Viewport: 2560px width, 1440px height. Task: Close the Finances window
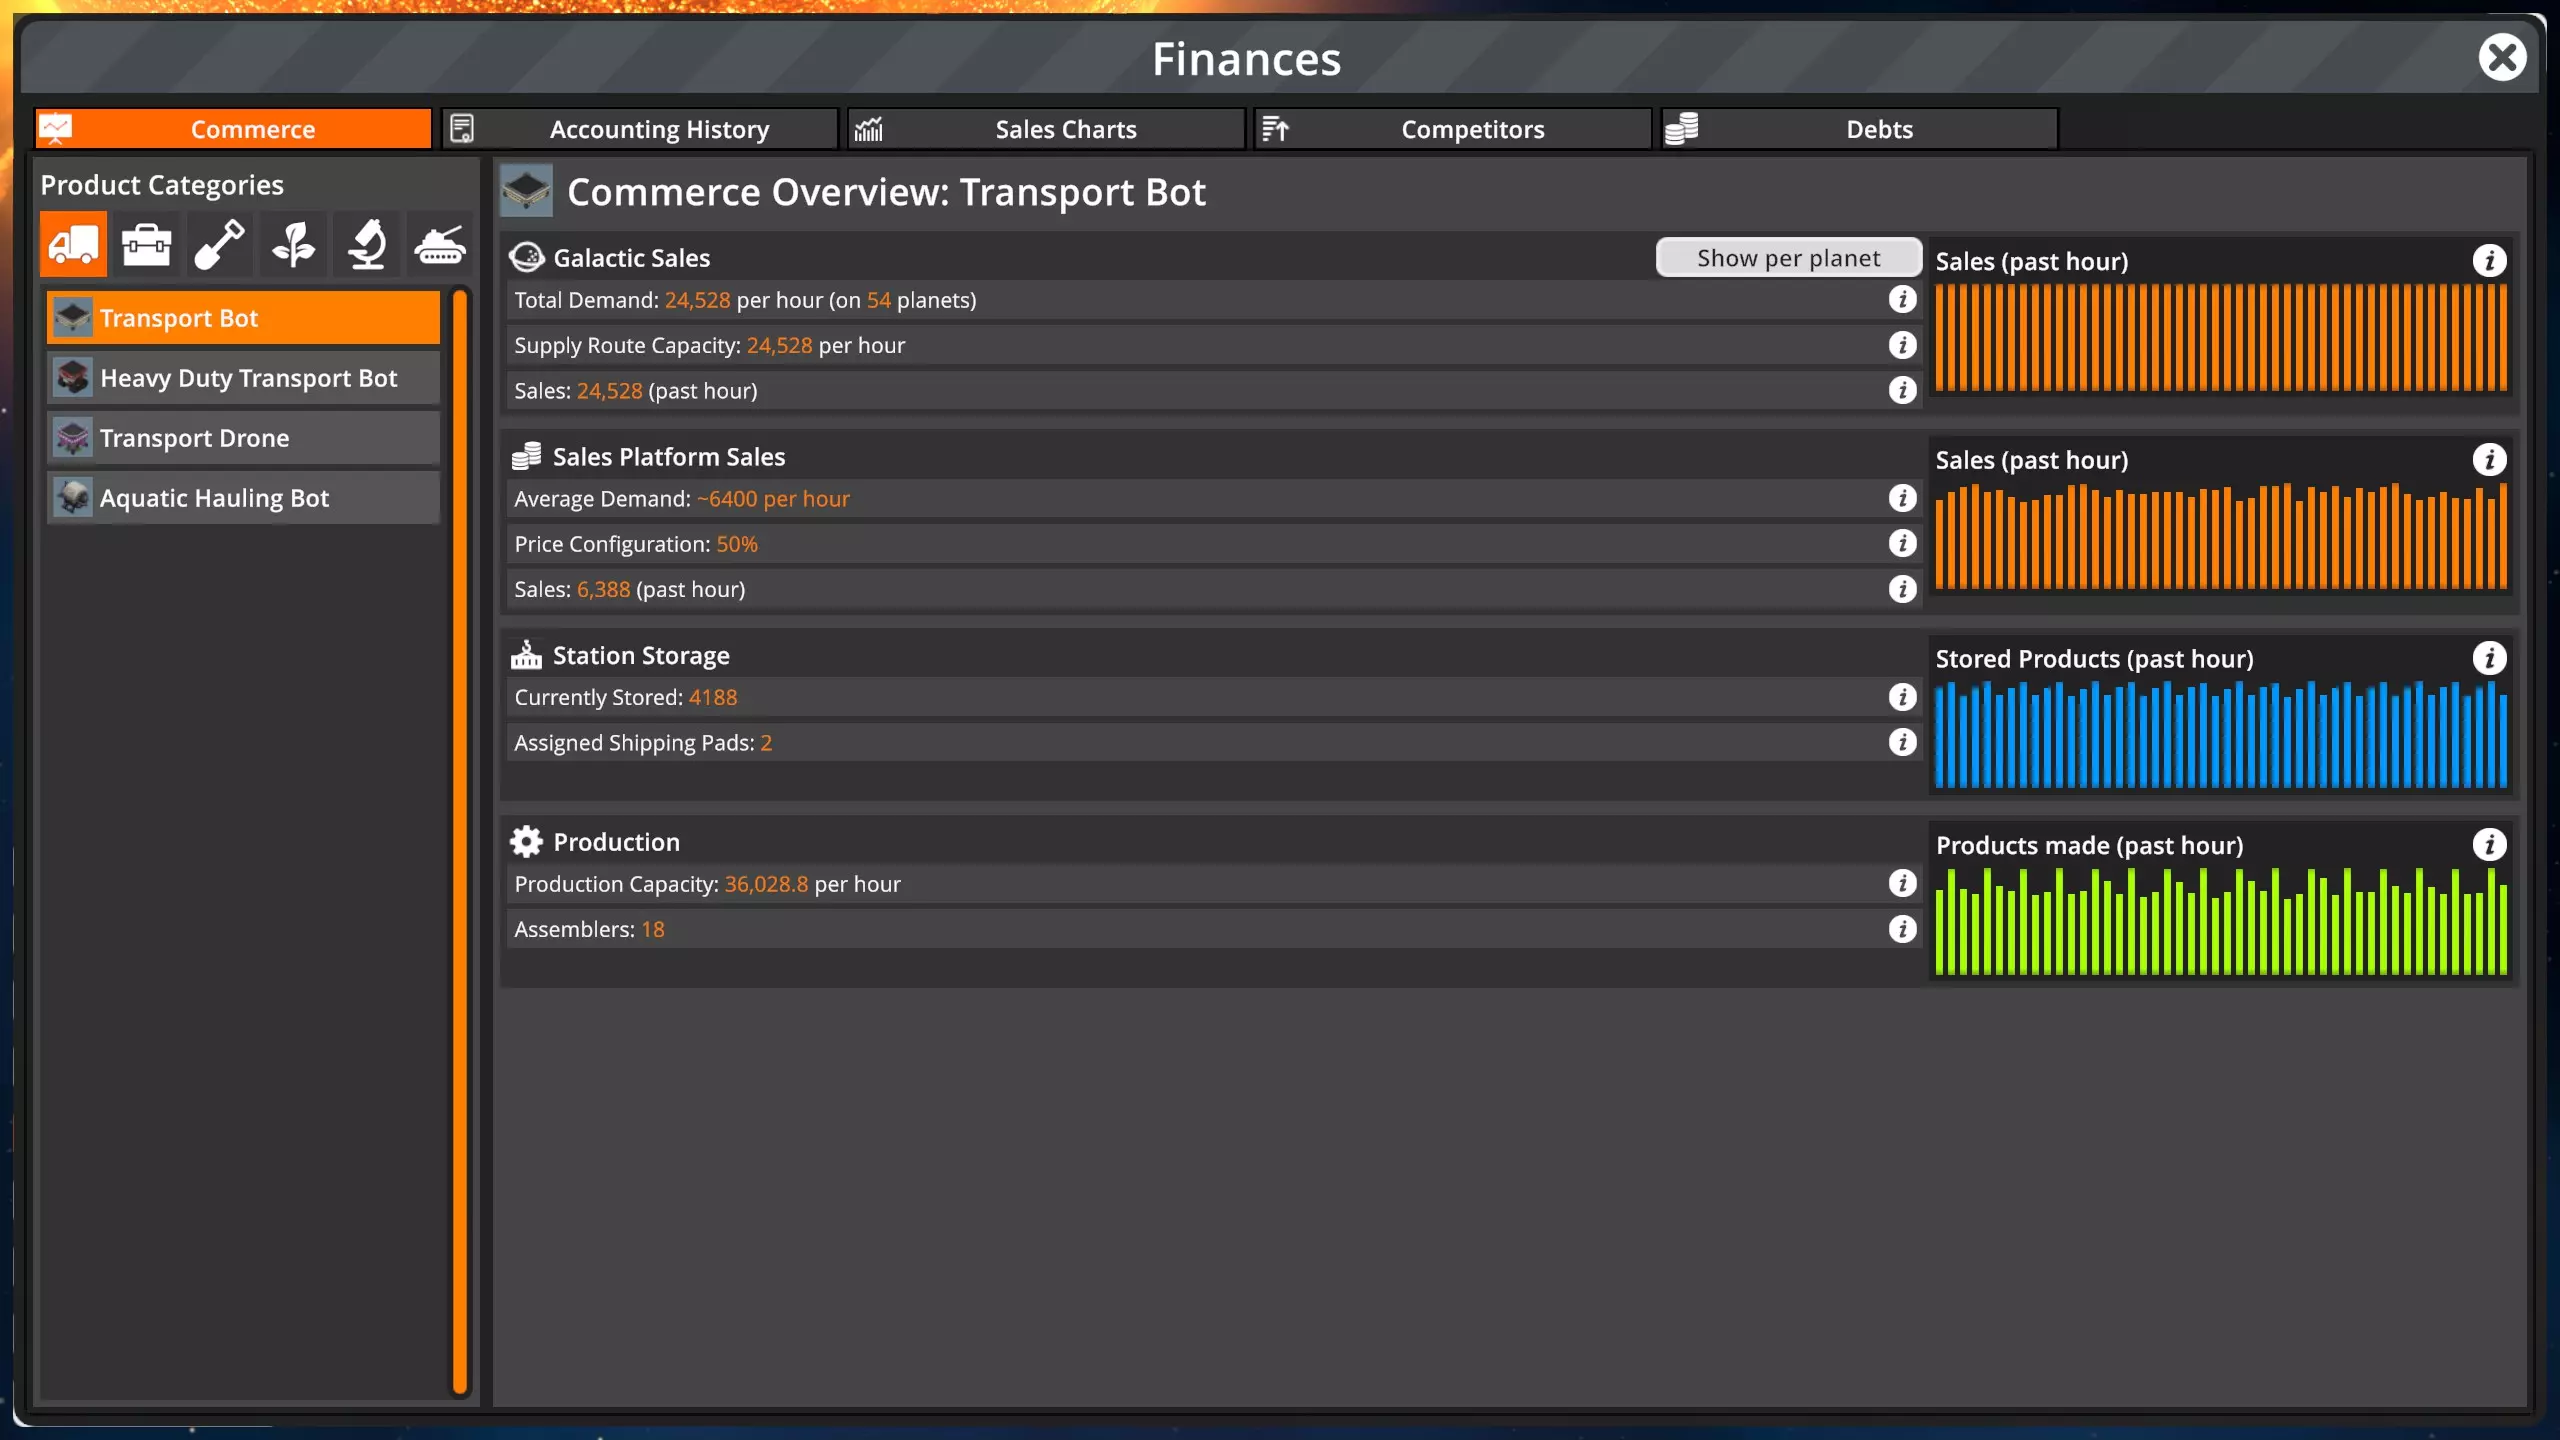tap(2502, 57)
